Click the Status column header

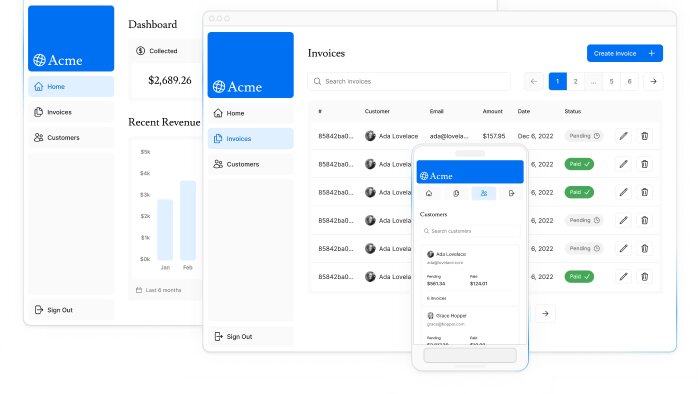click(572, 111)
